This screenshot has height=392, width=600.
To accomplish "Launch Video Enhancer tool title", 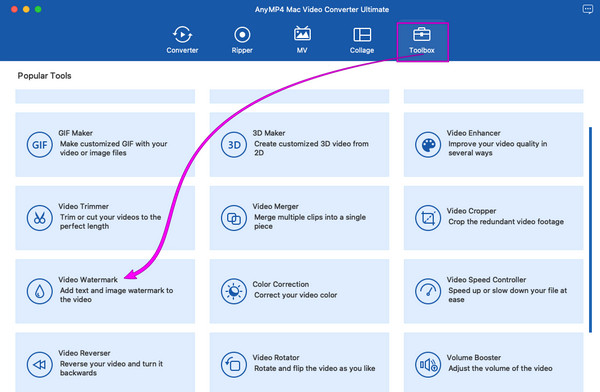I will coord(473,133).
